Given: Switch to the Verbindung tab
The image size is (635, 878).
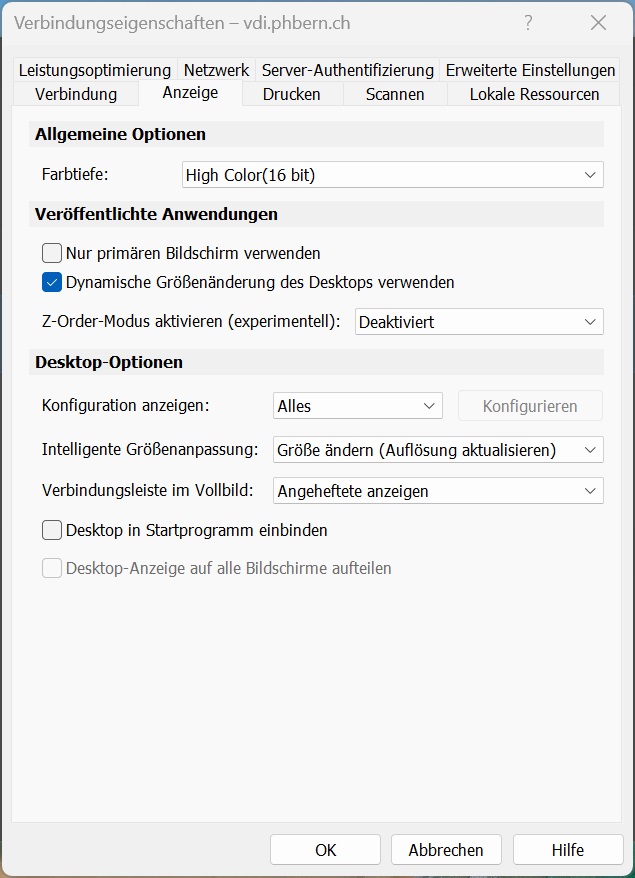Looking at the screenshot, I should tap(75, 93).
